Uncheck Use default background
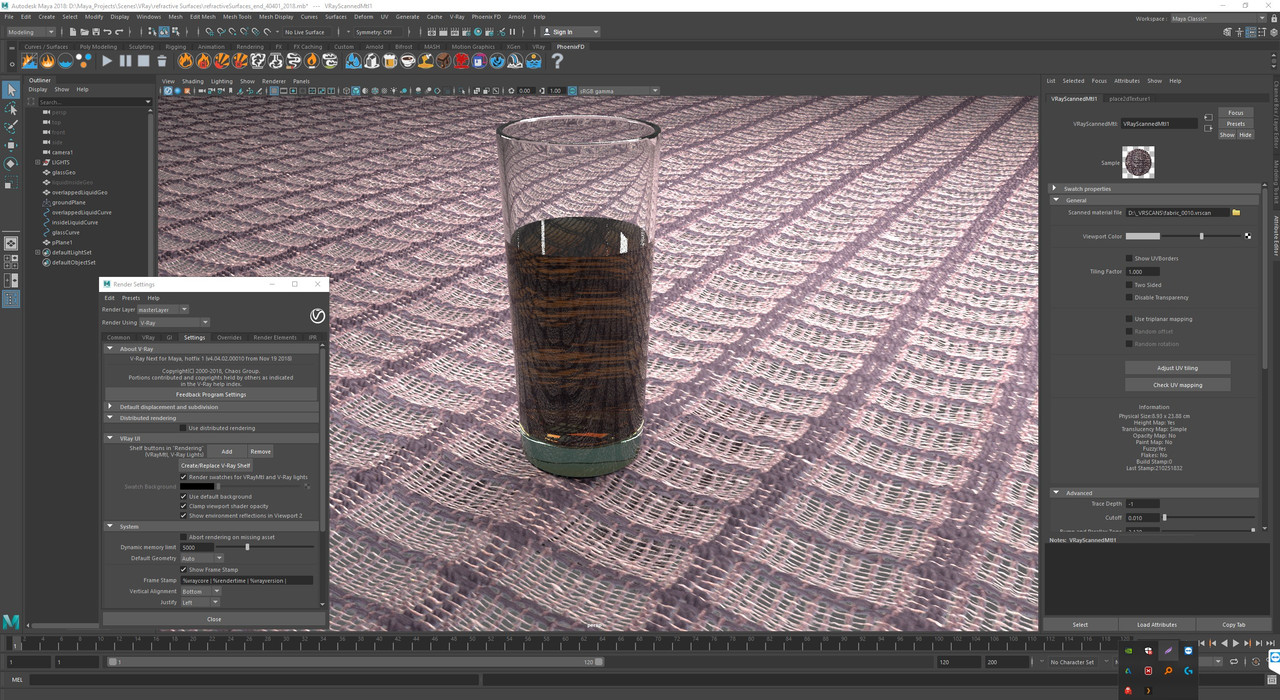This screenshot has height=700, width=1280. click(x=183, y=496)
